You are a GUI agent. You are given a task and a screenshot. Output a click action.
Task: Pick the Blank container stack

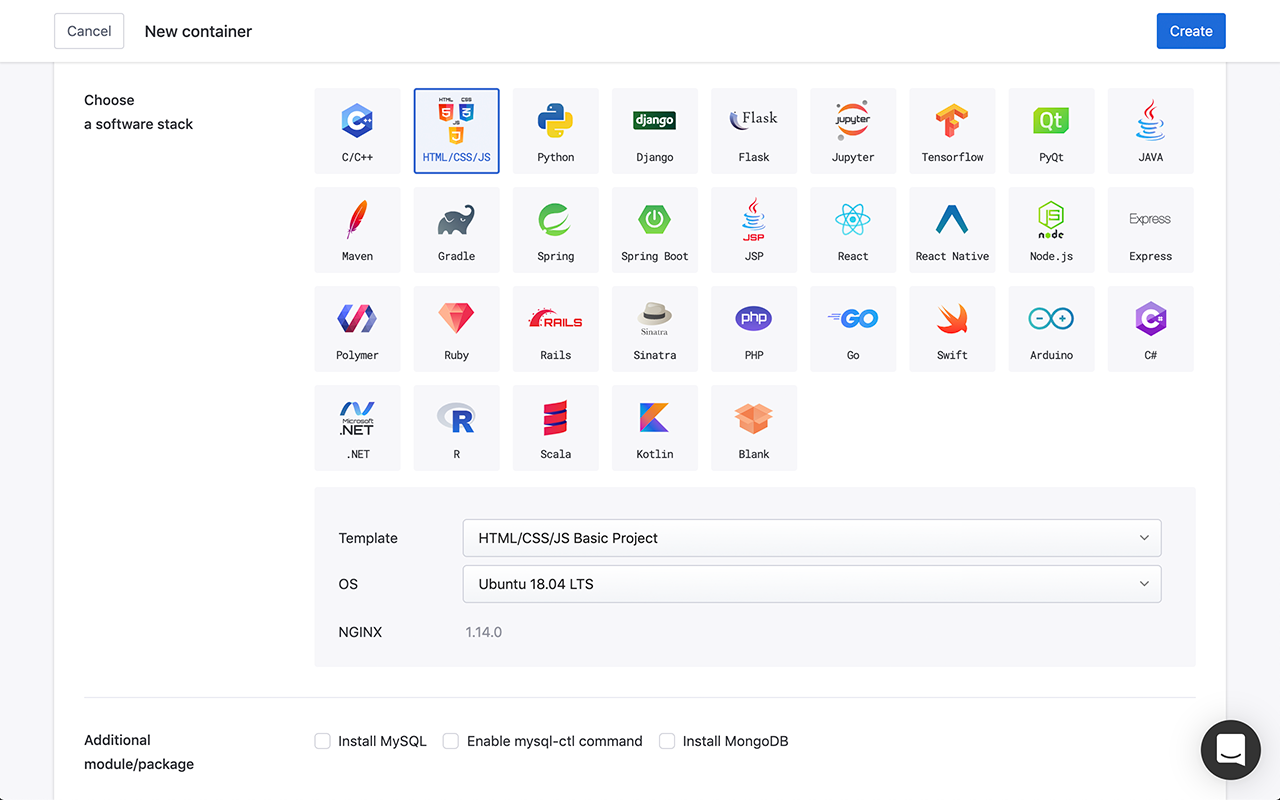(x=753, y=427)
